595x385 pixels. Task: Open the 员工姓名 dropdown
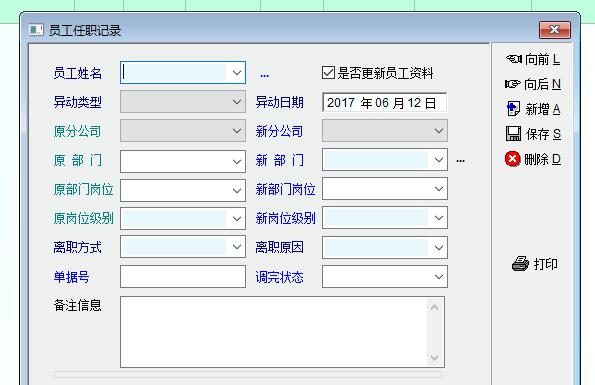[237, 72]
